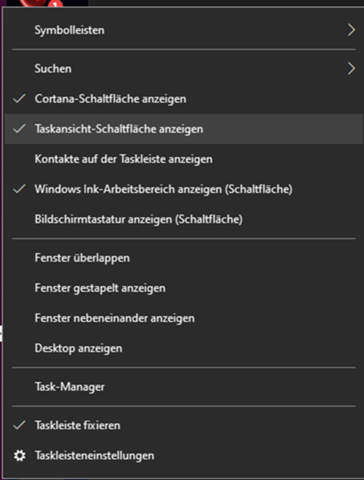The image size is (364, 480).
Task: Click the checkmark next to Windows Ink-Arbeitsbereich
Action: coord(19,189)
